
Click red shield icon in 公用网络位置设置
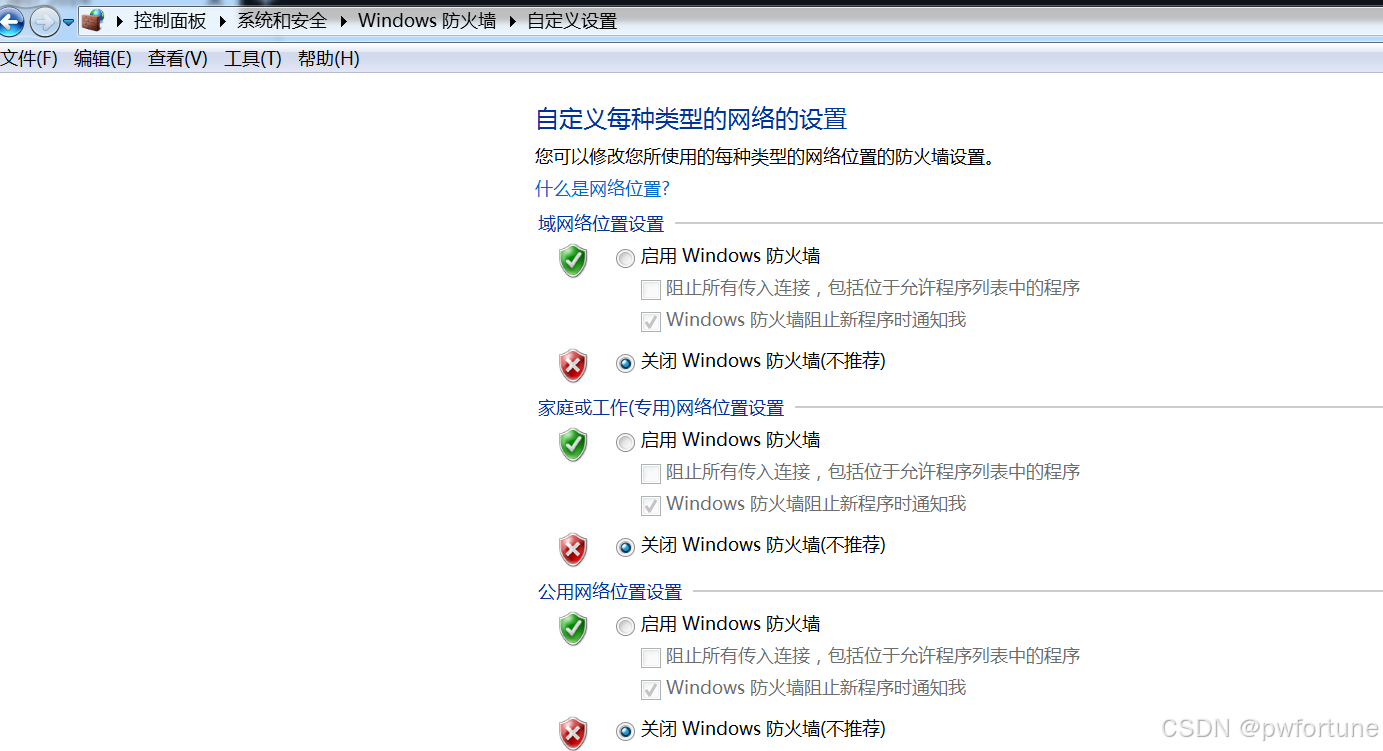click(x=573, y=733)
